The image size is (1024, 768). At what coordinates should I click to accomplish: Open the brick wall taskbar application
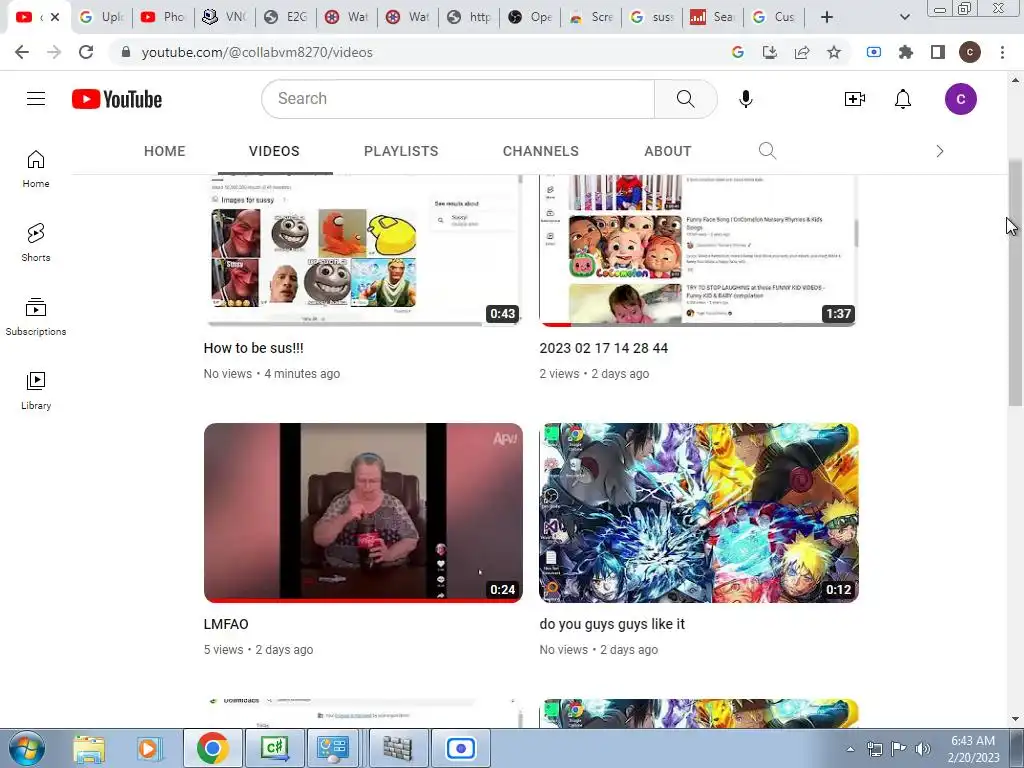[x=397, y=748]
